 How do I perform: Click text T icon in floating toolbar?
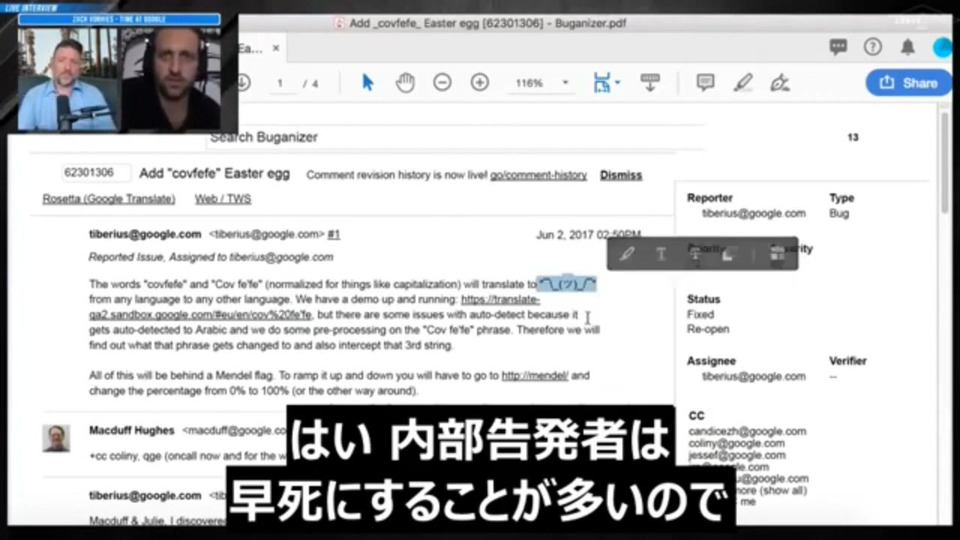click(661, 253)
